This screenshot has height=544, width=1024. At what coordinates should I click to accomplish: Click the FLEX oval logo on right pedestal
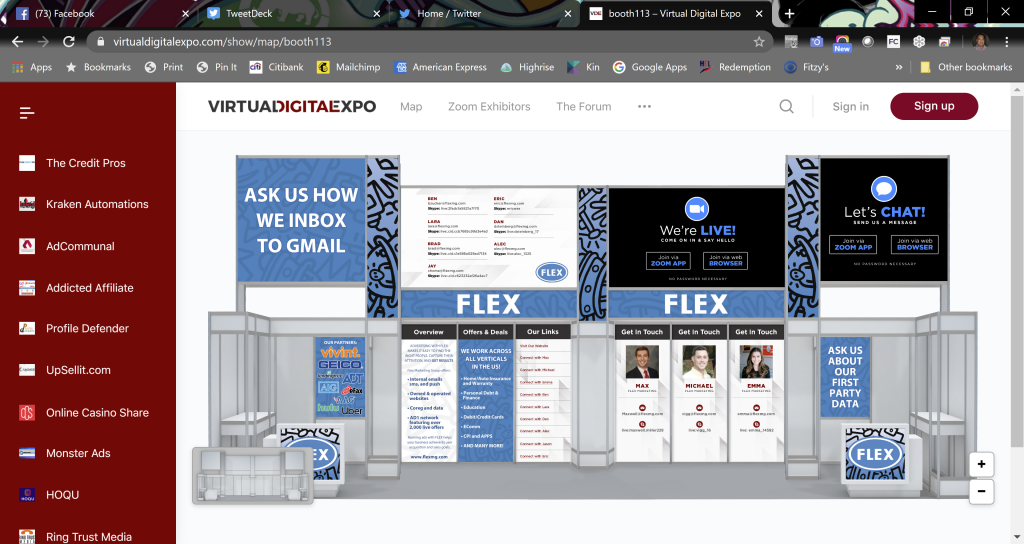click(x=875, y=455)
